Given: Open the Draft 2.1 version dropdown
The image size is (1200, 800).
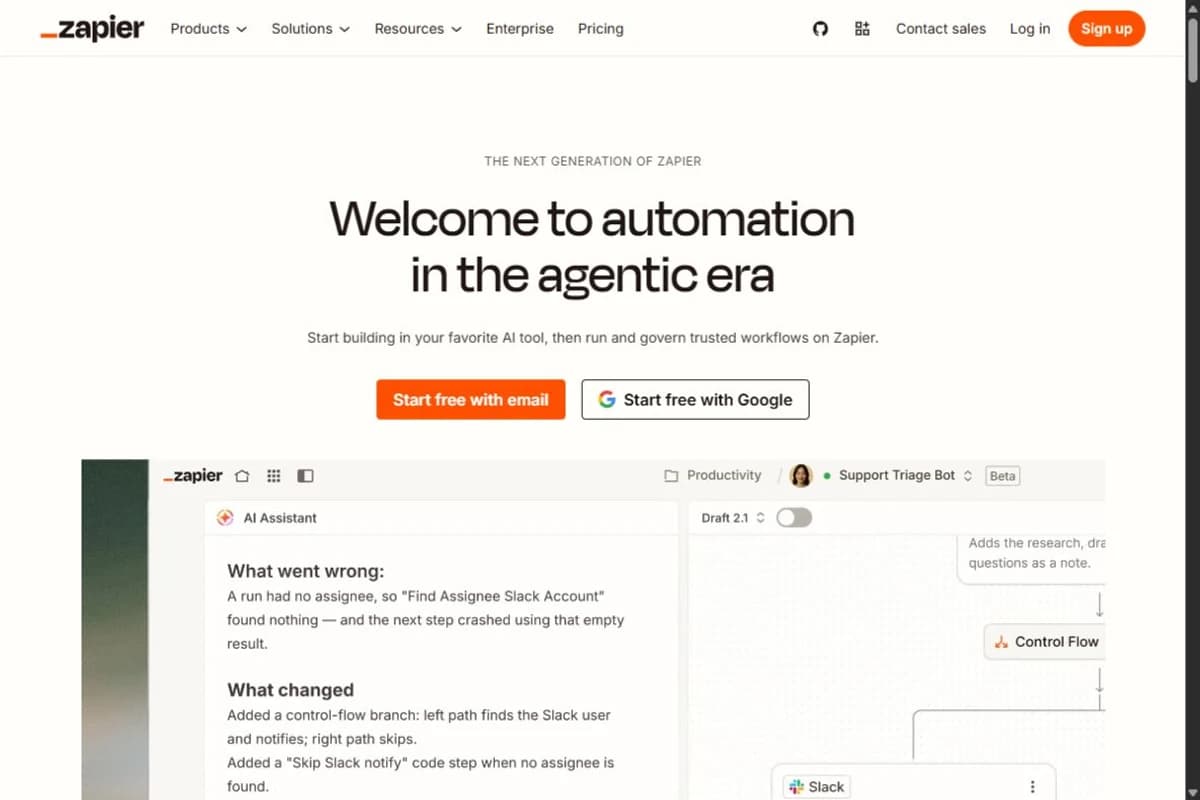Looking at the screenshot, I should pos(734,518).
